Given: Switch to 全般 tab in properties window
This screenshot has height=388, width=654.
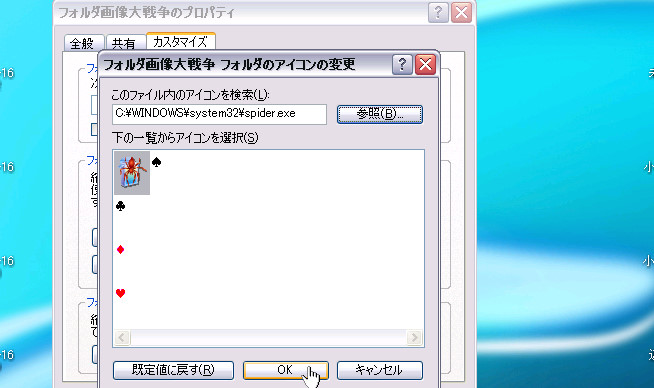Looking at the screenshot, I should coord(84,43).
